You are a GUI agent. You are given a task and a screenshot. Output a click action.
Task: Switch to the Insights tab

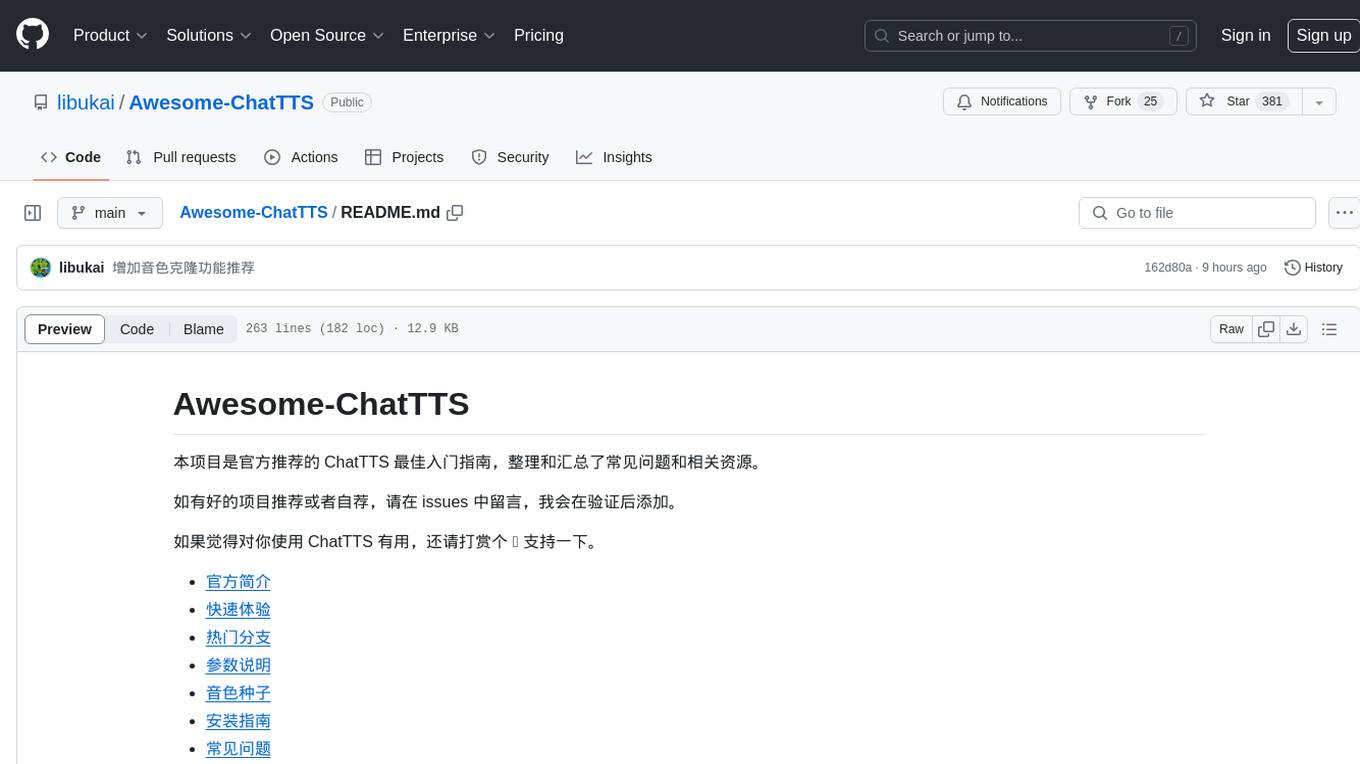click(614, 157)
